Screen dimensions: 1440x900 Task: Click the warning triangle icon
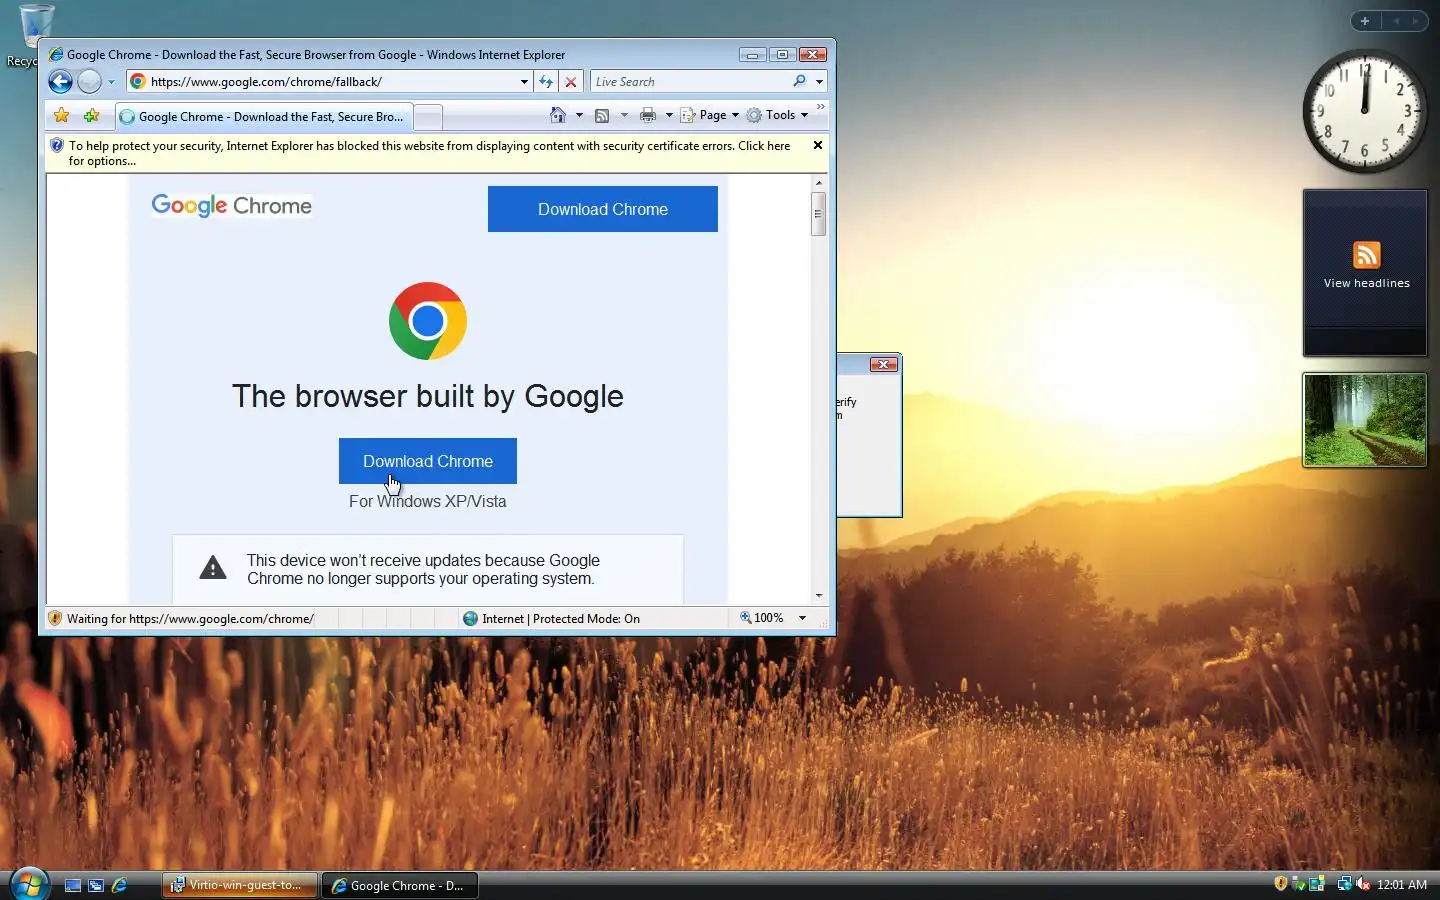pyautogui.click(x=213, y=568)
